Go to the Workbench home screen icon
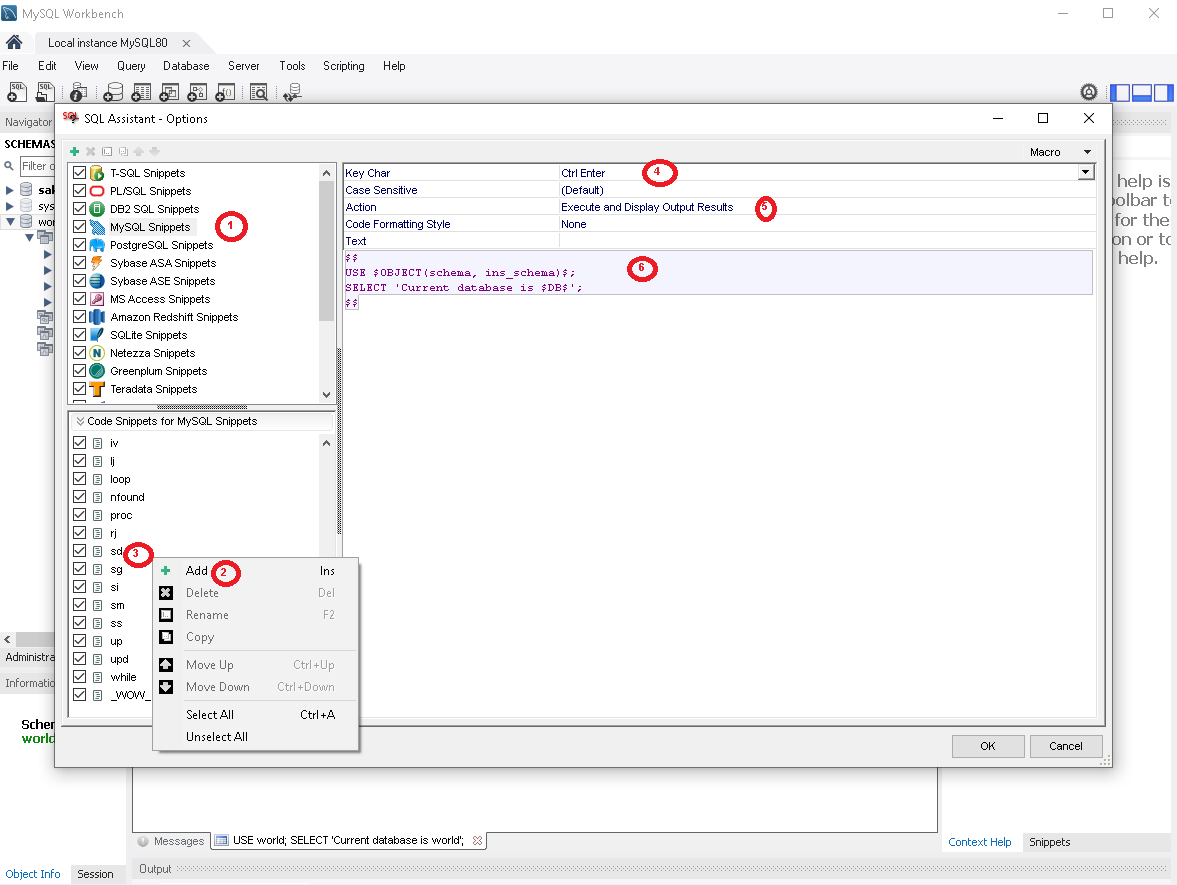Image resolution: width=1177 pixels, height=885 pixels. (14, 43)
